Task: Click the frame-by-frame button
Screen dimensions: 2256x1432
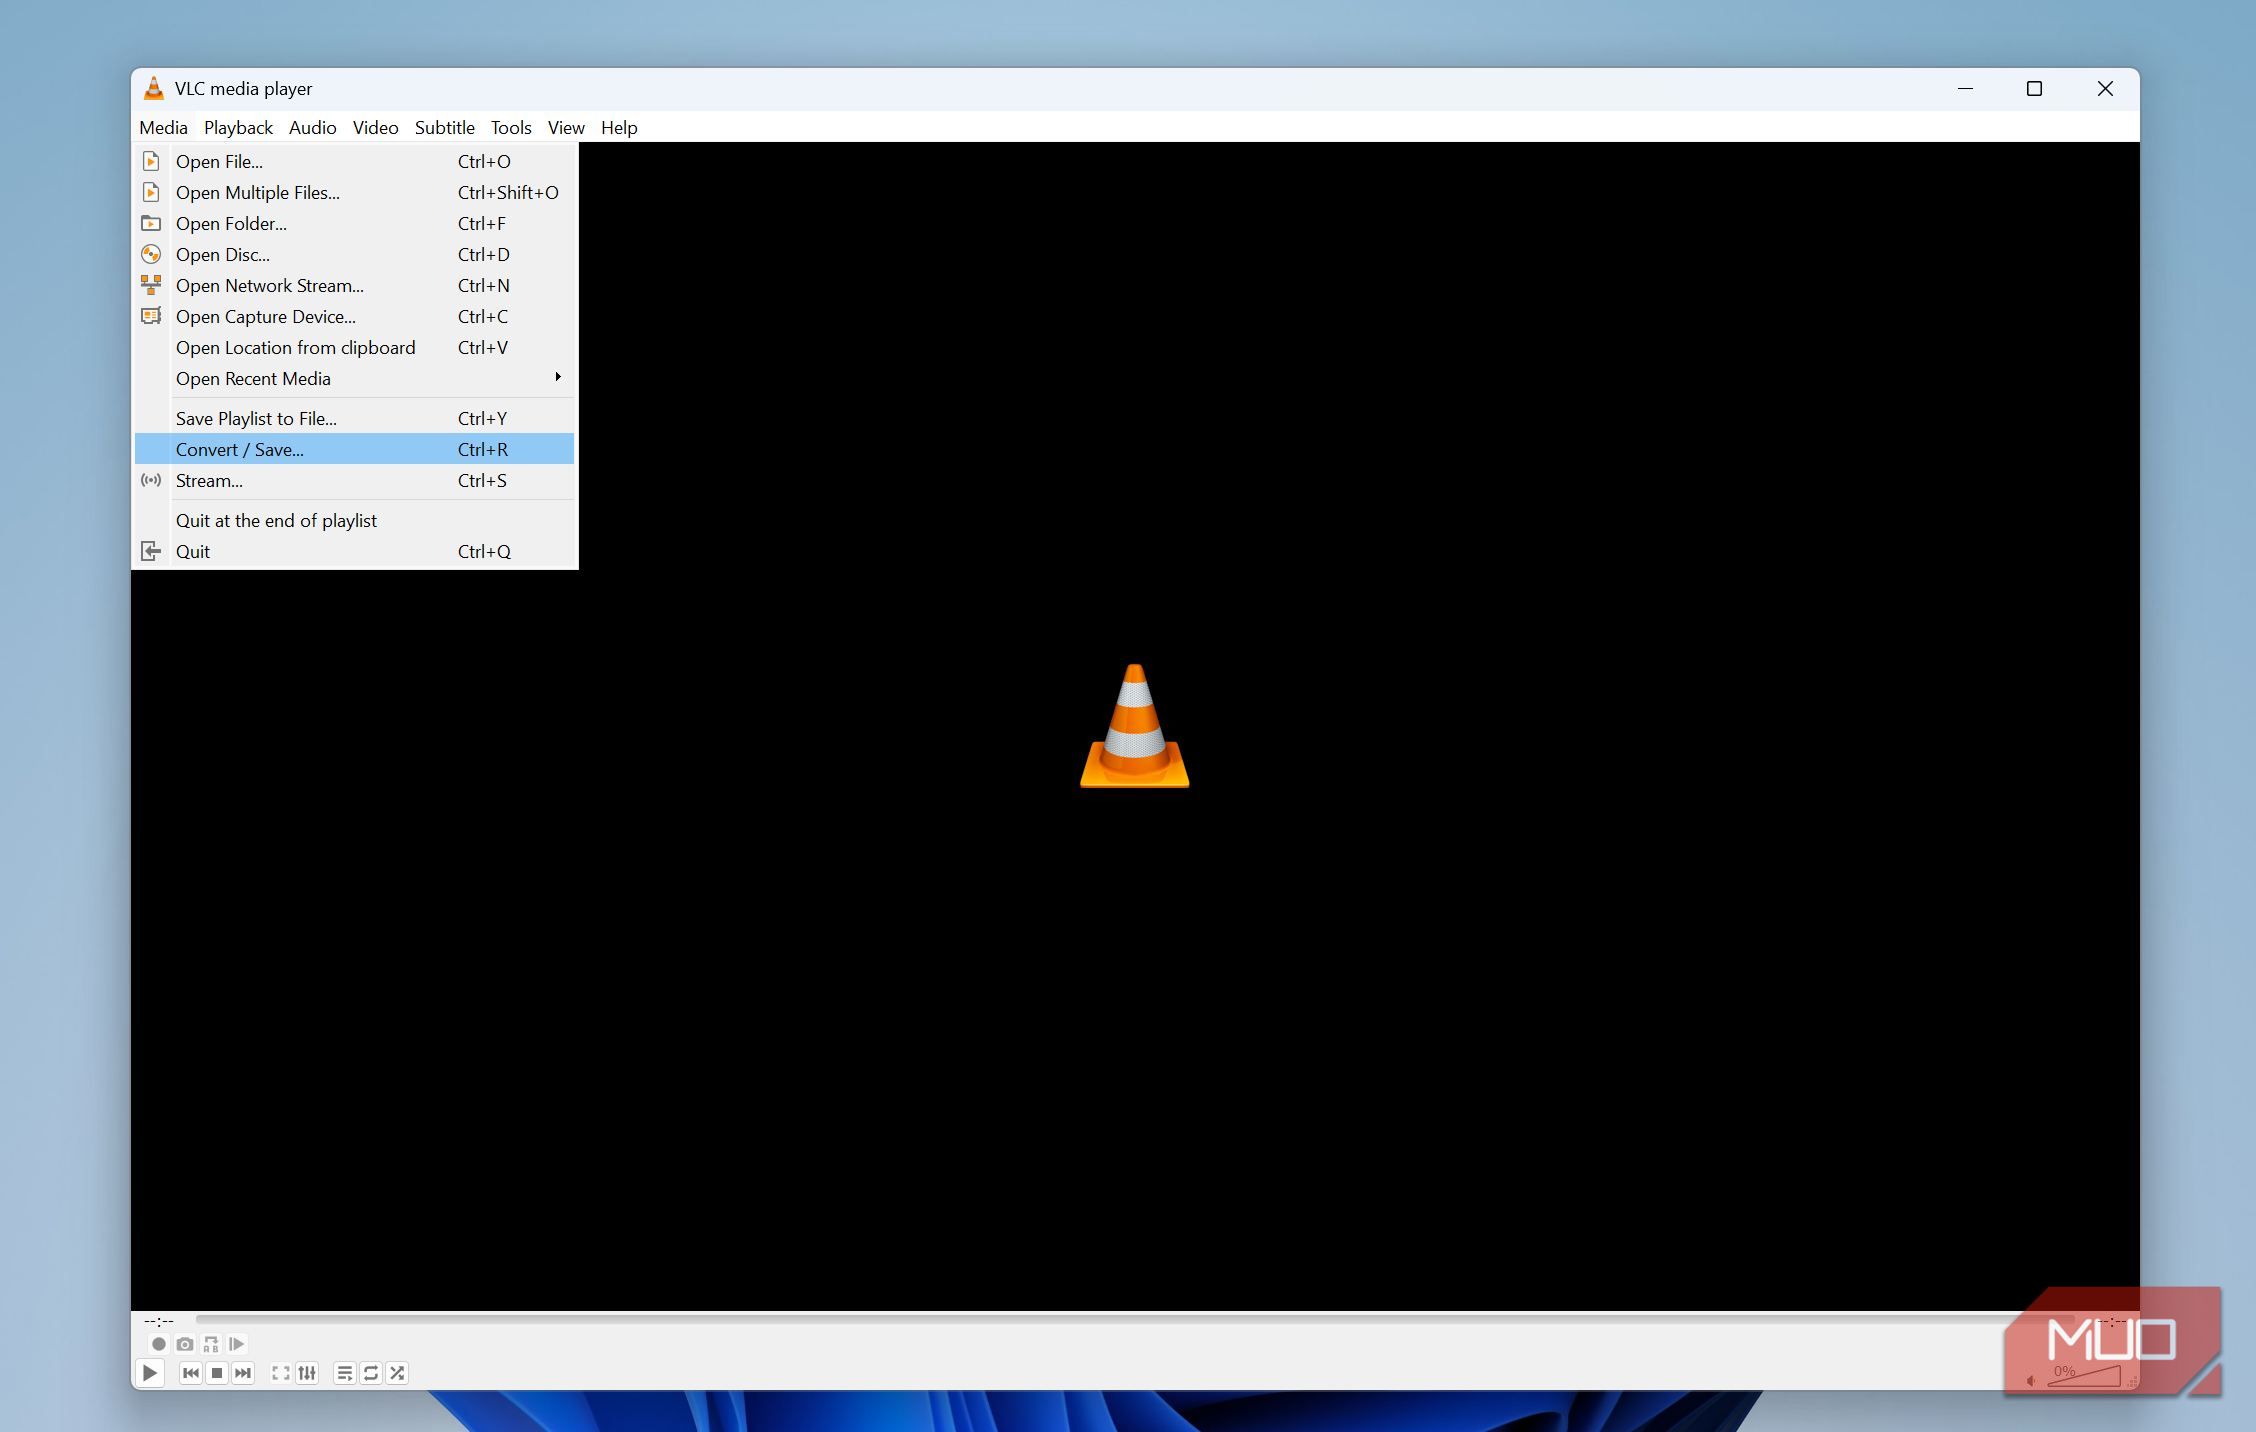Action: coord(237,1344)
